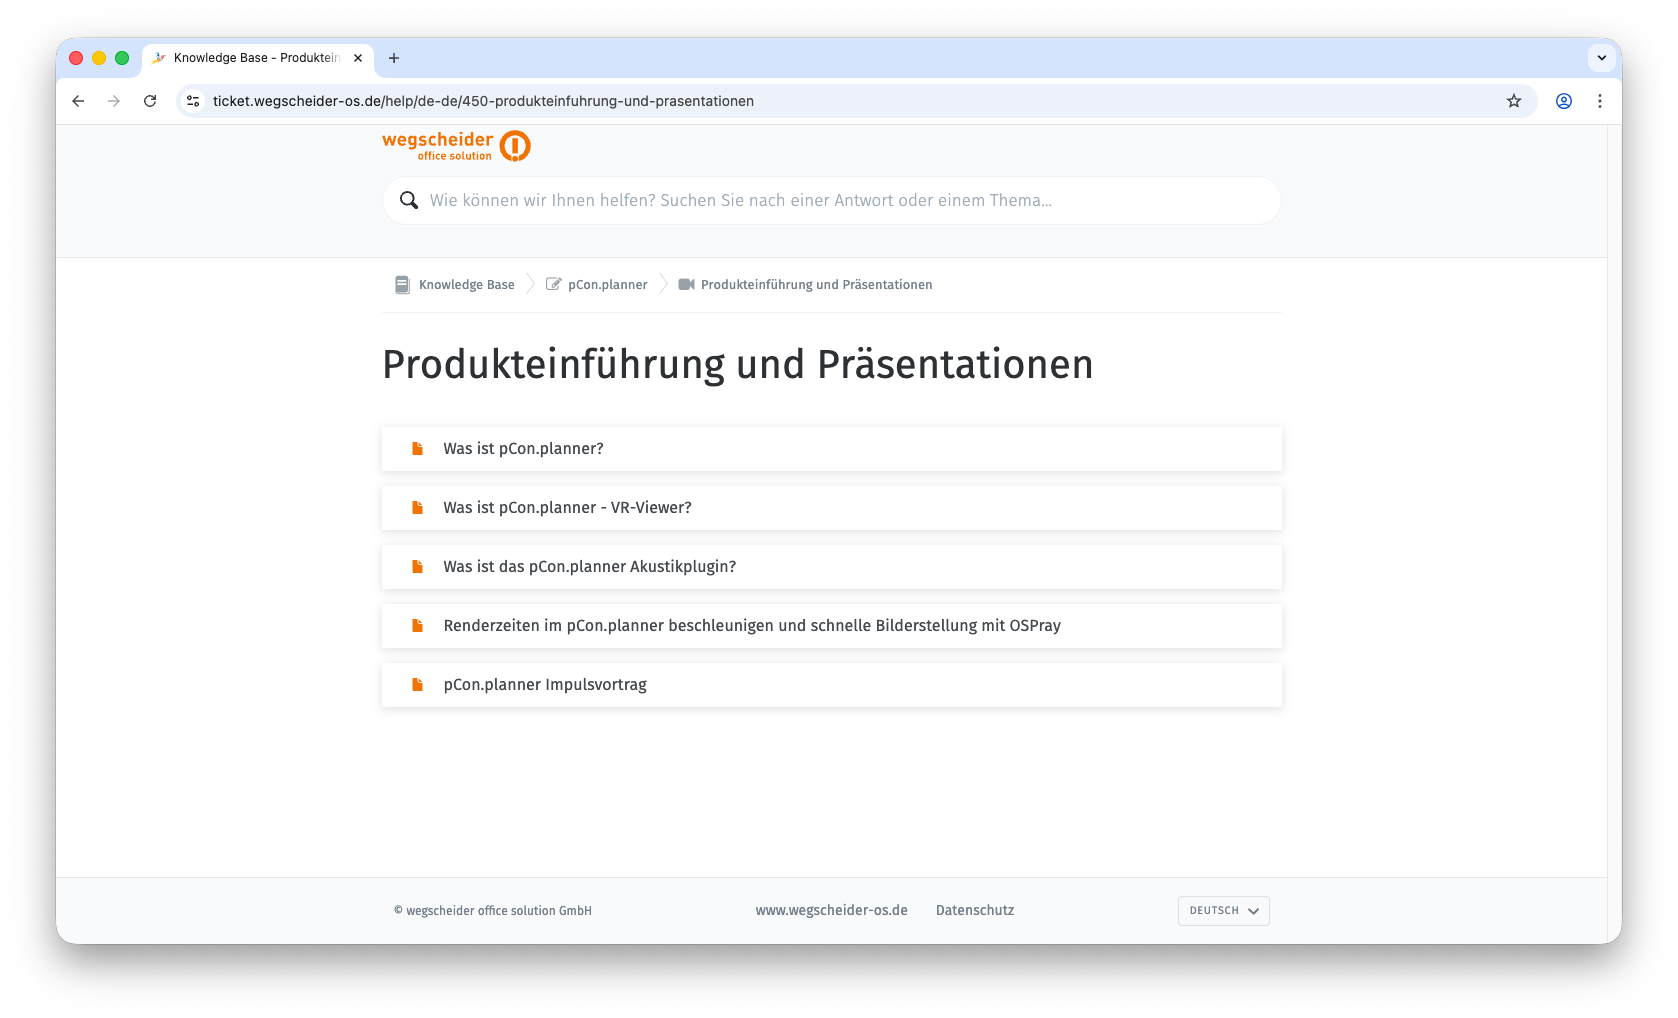Expand the tab search dropdown arrow
This screenshot has width=1678, height=1018.
[1602, 58]
